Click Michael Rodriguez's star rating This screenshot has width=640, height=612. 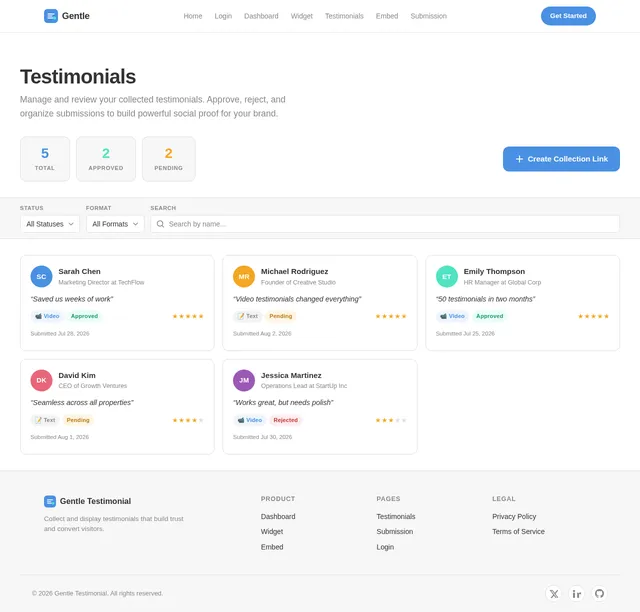391,316
